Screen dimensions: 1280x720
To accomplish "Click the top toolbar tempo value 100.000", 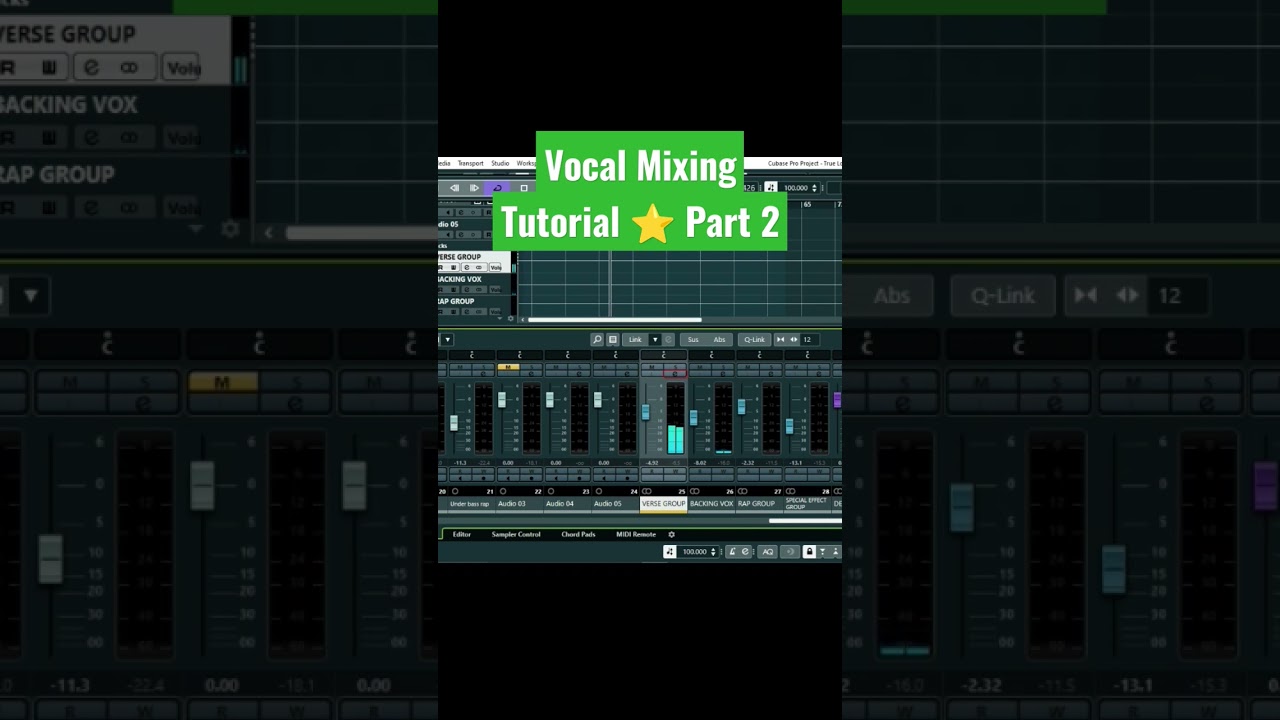I will tap(796, 188).
